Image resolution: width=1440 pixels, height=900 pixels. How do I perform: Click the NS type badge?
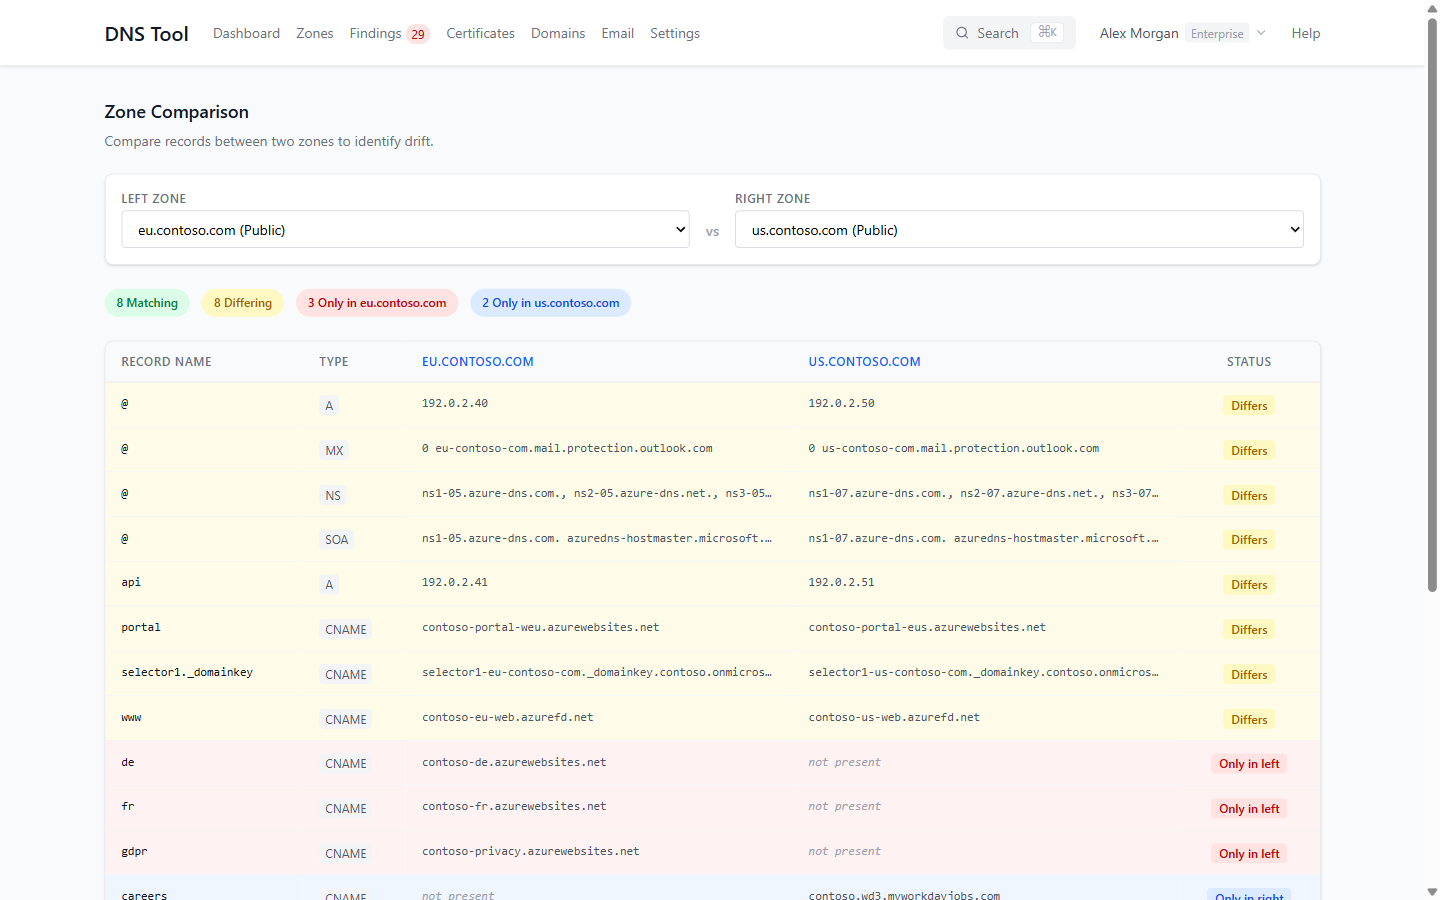pos(333,496)
